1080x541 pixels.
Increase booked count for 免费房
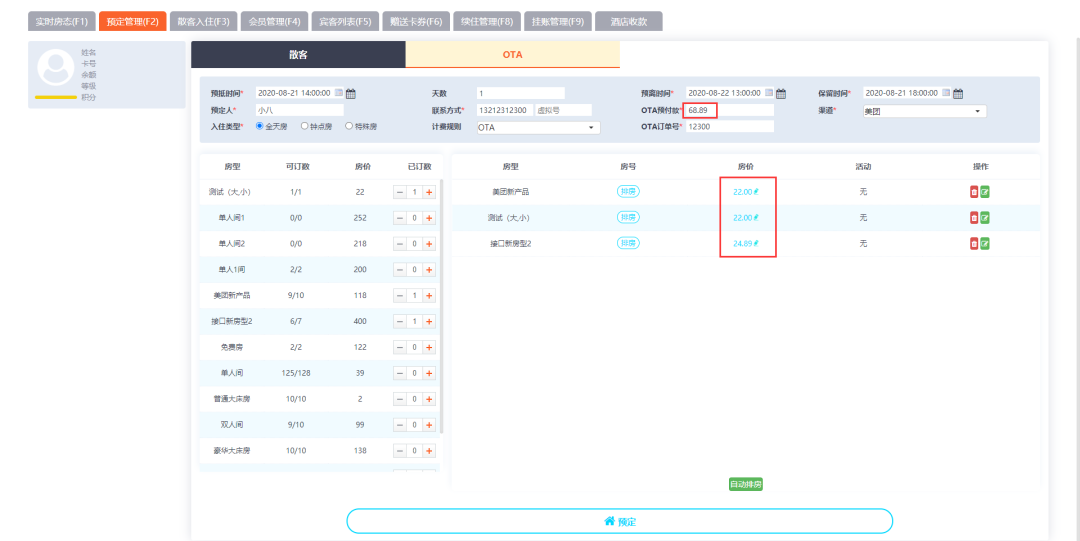point(429,347)
